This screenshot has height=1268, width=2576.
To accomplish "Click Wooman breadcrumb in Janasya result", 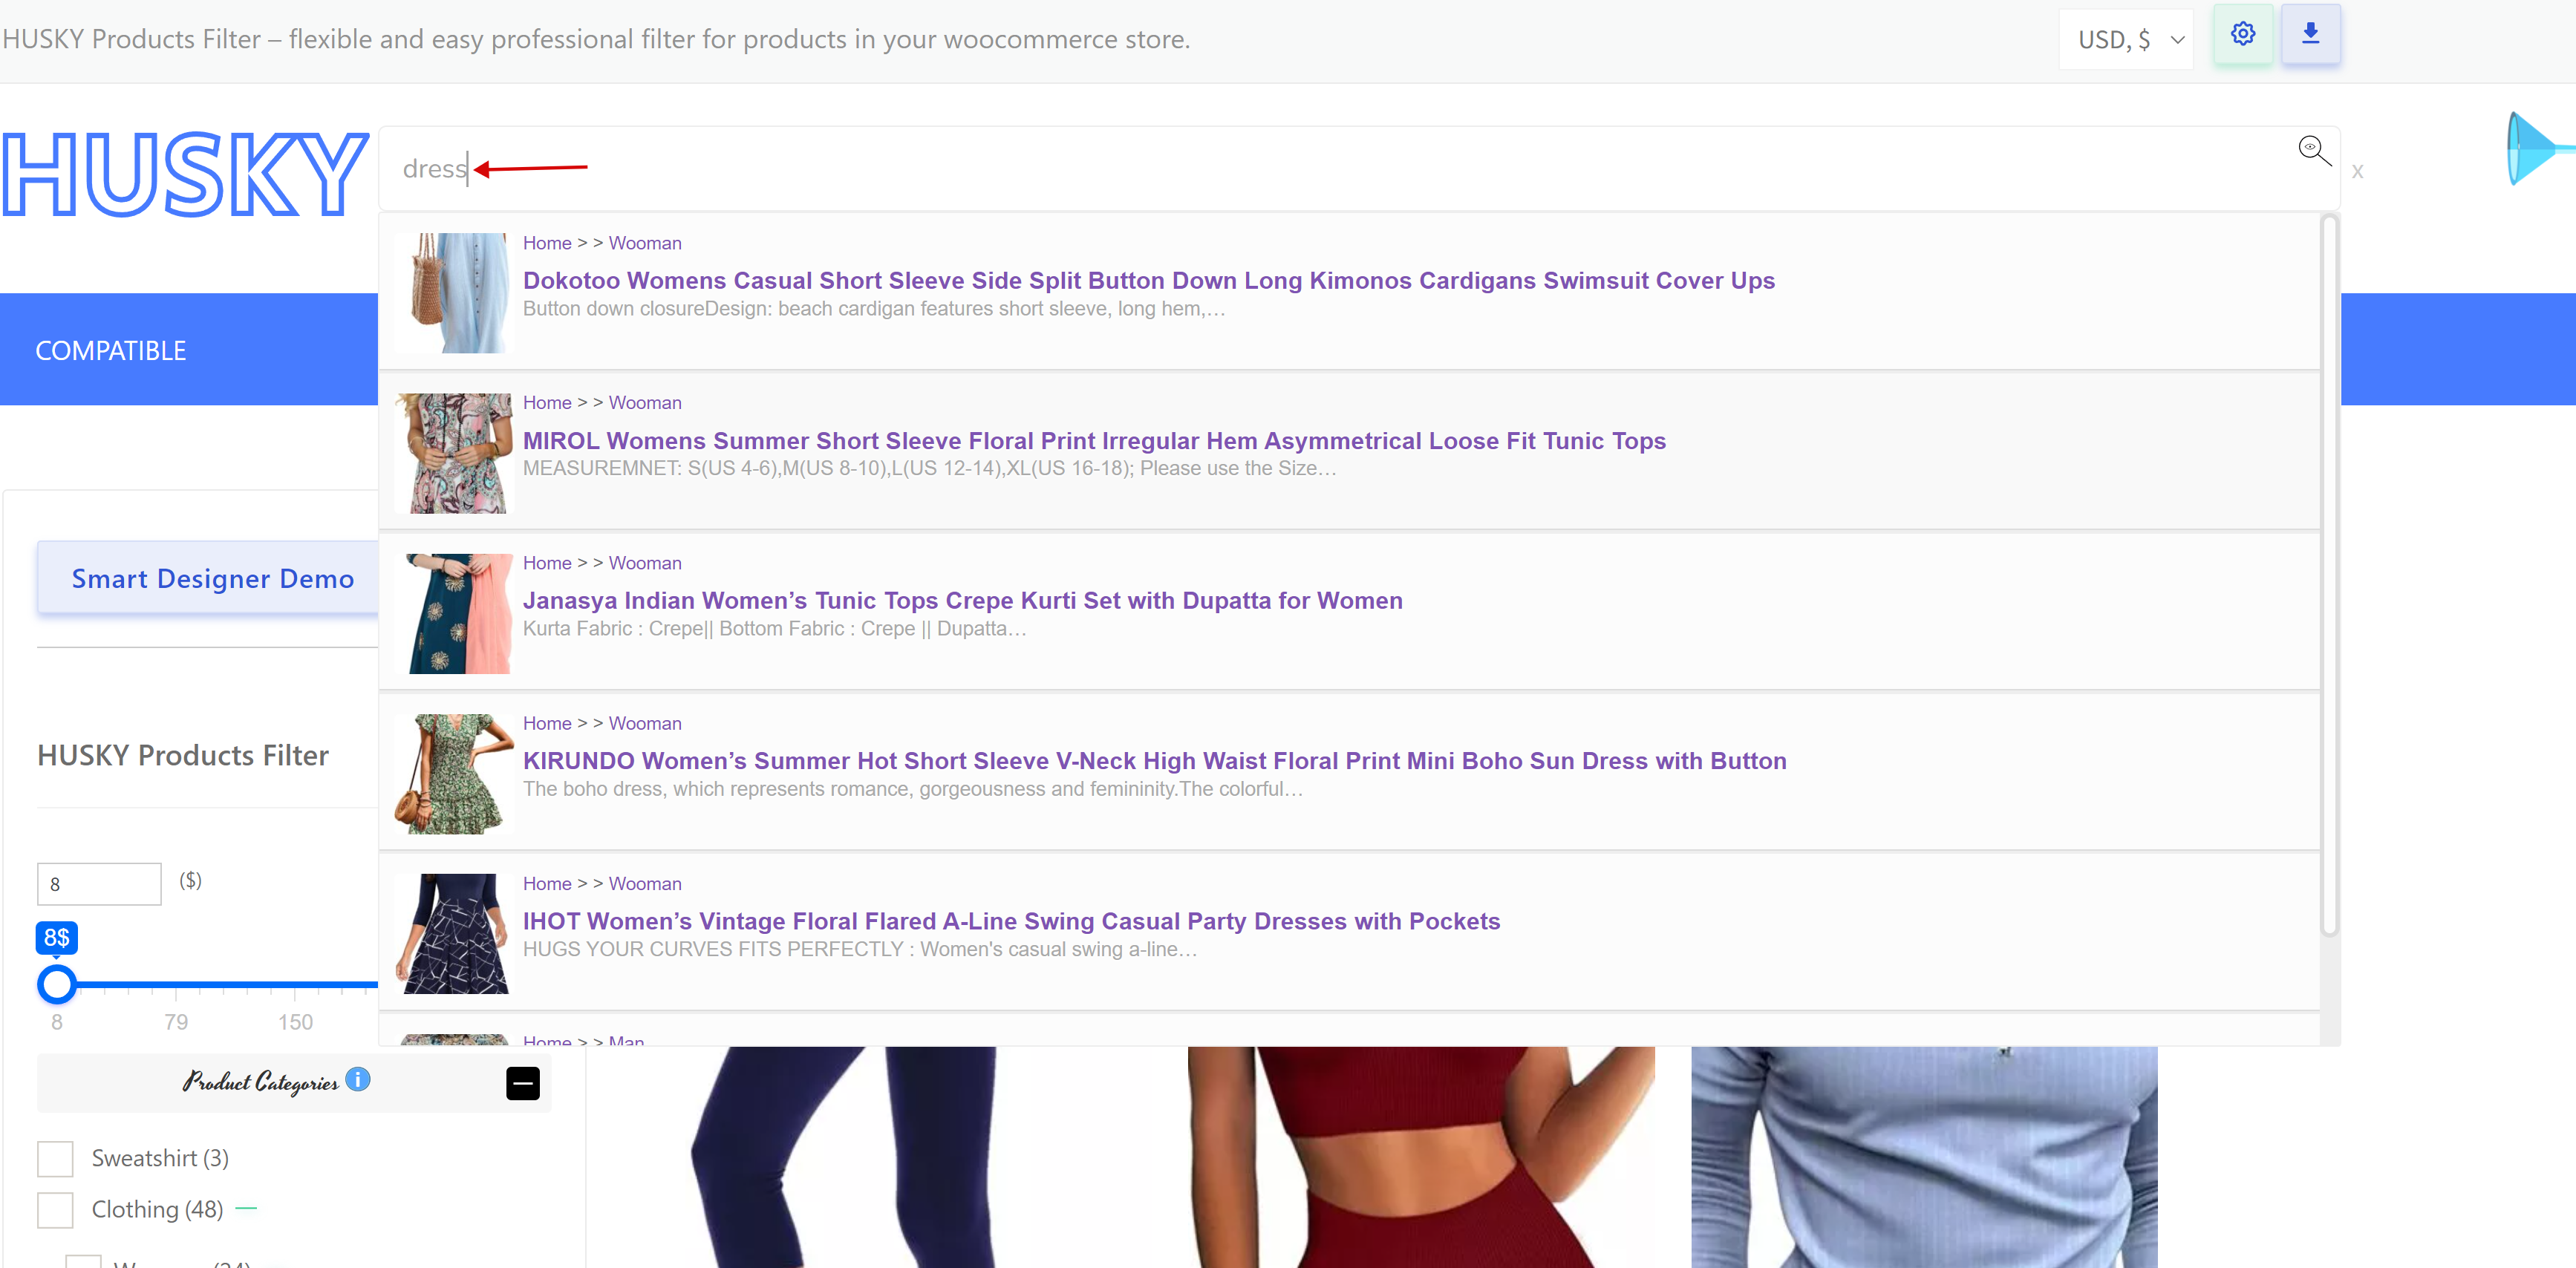I will click(645, 563).
